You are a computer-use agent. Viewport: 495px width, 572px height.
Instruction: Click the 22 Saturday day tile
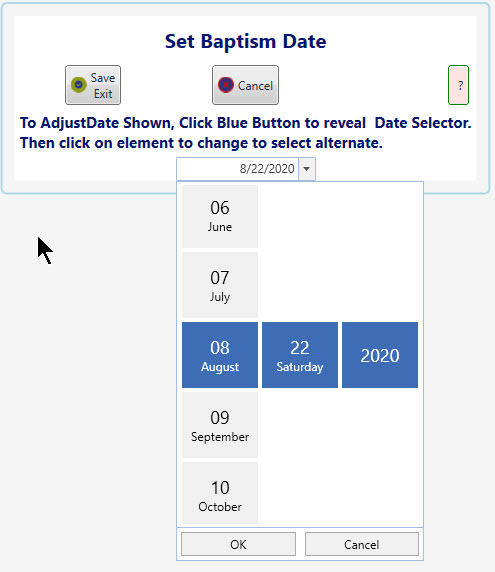(300, 355)
